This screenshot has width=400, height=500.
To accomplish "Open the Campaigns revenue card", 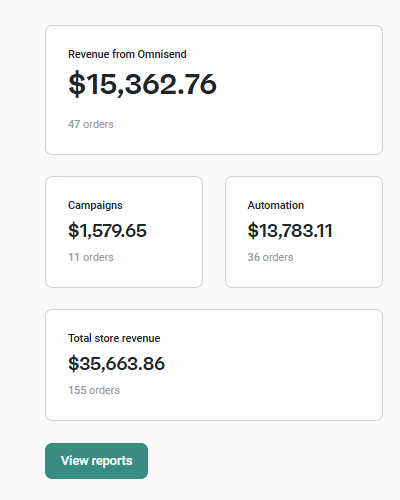I will (x=124, y=232).
